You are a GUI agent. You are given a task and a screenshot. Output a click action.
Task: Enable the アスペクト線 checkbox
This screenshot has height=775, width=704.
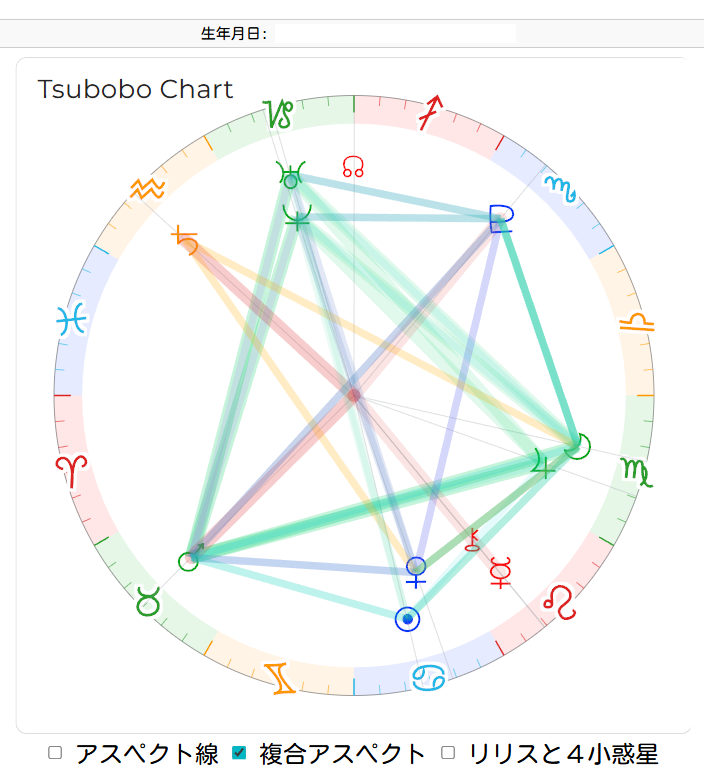[56, 753]
